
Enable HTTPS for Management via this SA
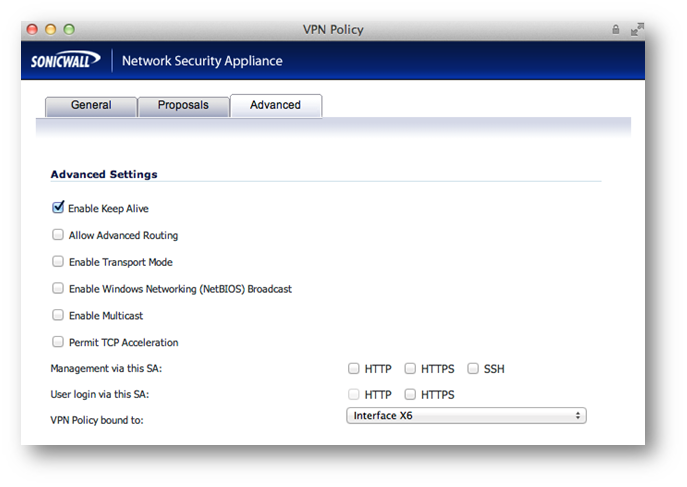point(410,368)
